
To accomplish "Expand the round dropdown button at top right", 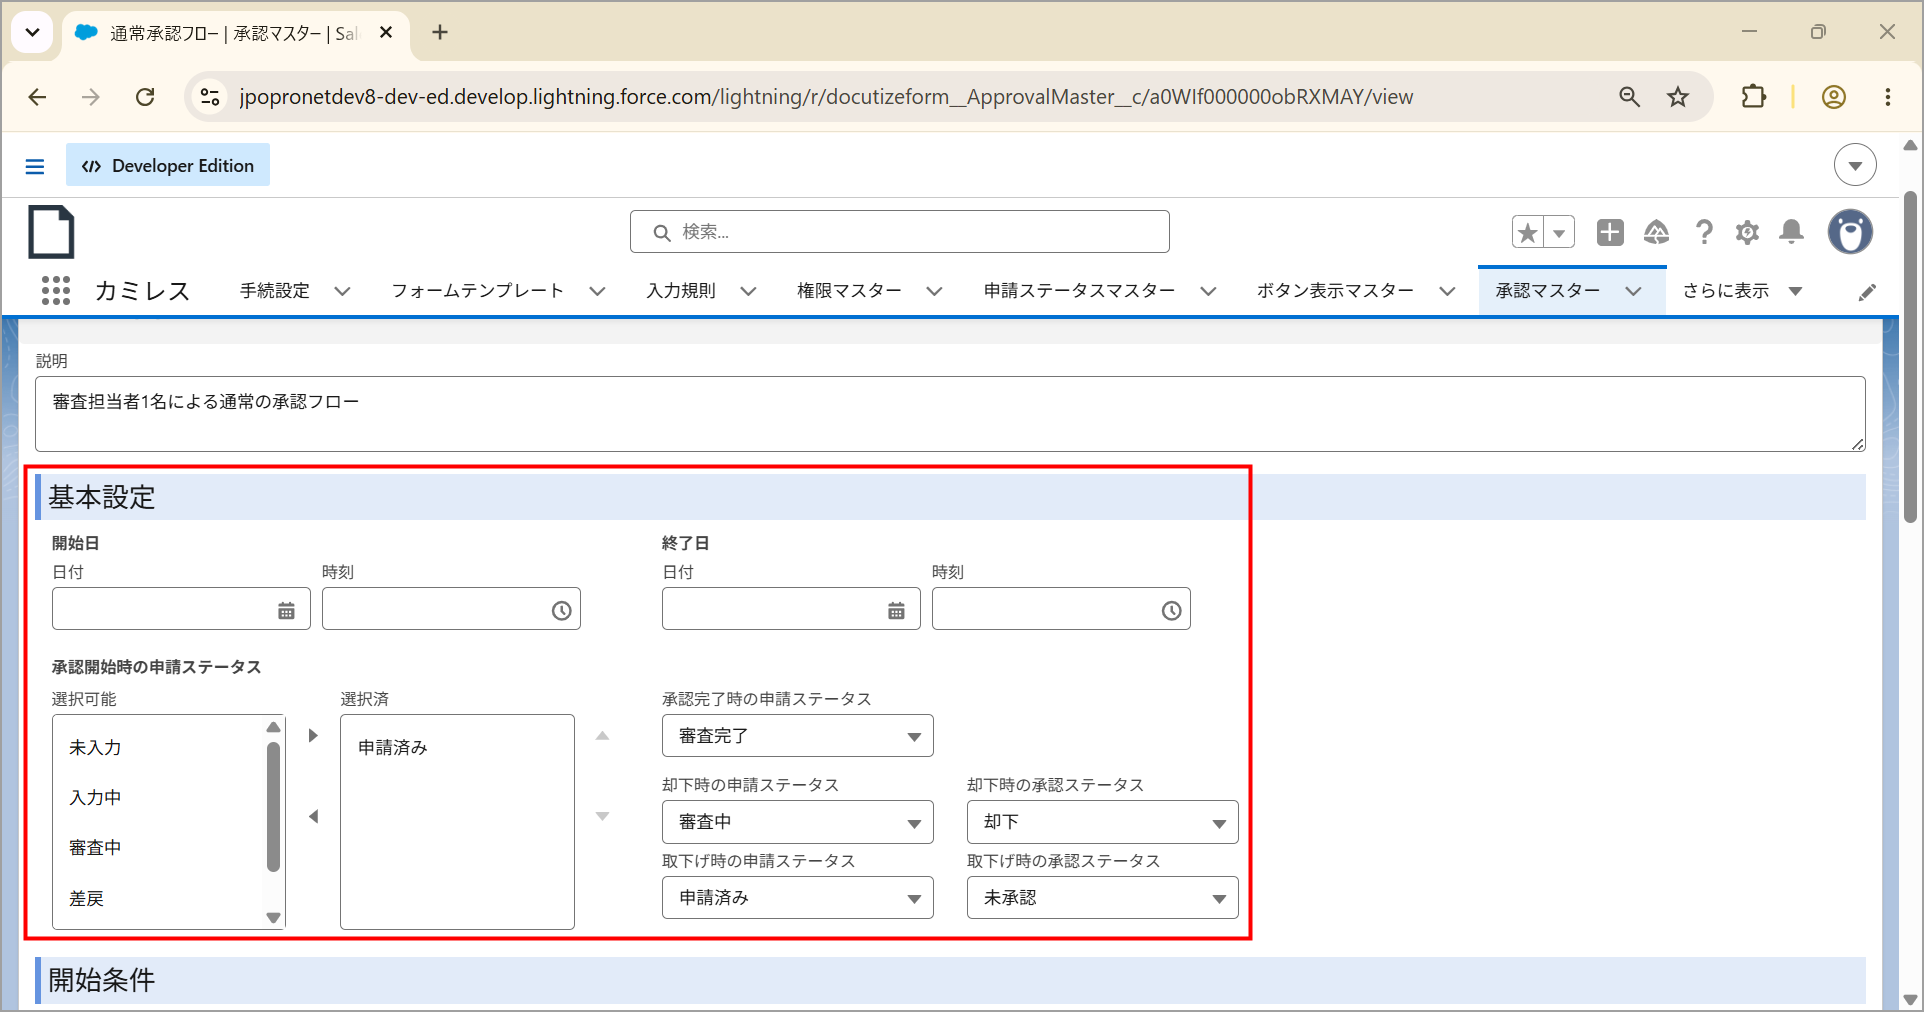I will pyautogui.click(x=1855, y=165).
